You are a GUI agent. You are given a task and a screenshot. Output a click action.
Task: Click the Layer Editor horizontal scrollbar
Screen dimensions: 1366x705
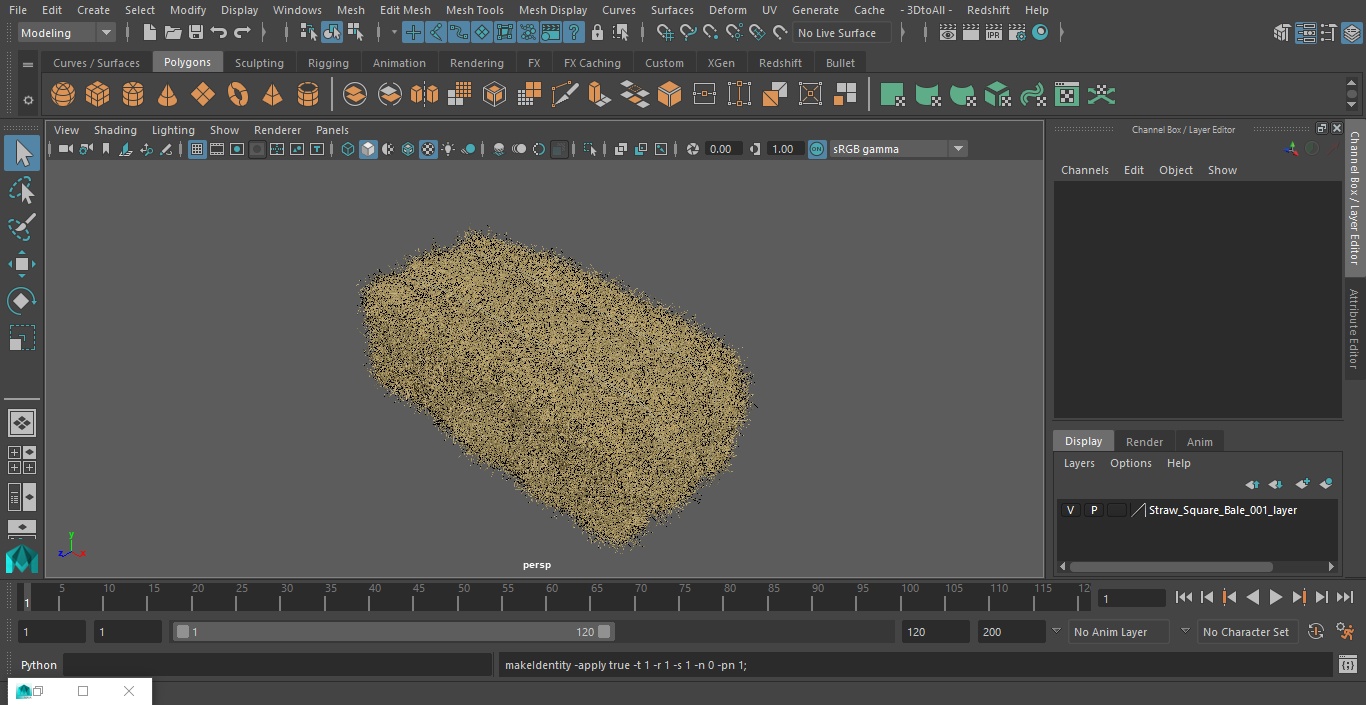click(1172, 566)
